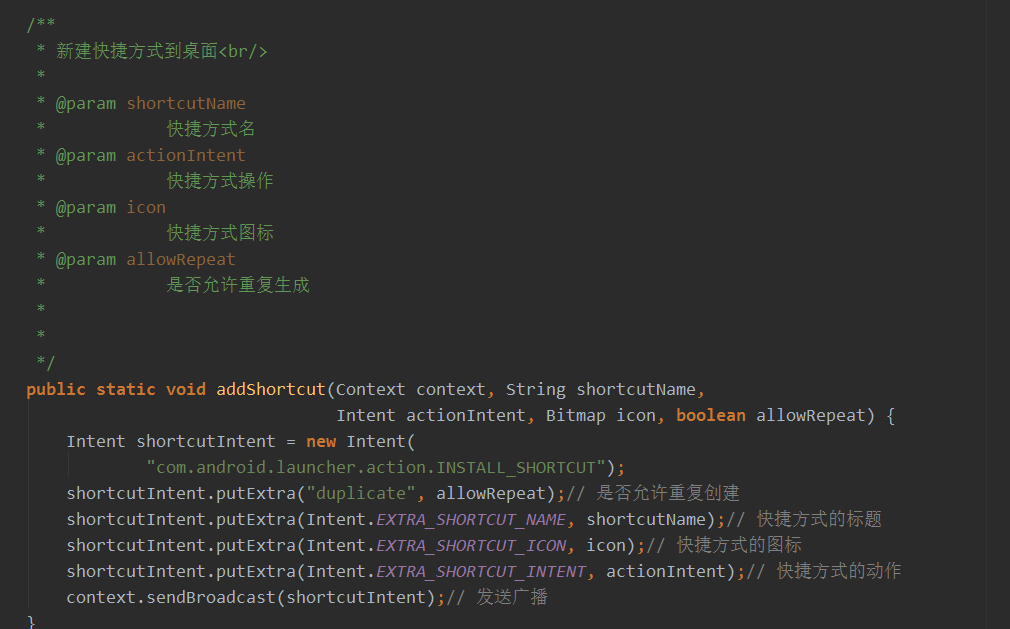The height and width of the screenshot is (629, 1010).
Task: Click the Javadoc parameter name shortcutName
Action: (x=186, y=103)
